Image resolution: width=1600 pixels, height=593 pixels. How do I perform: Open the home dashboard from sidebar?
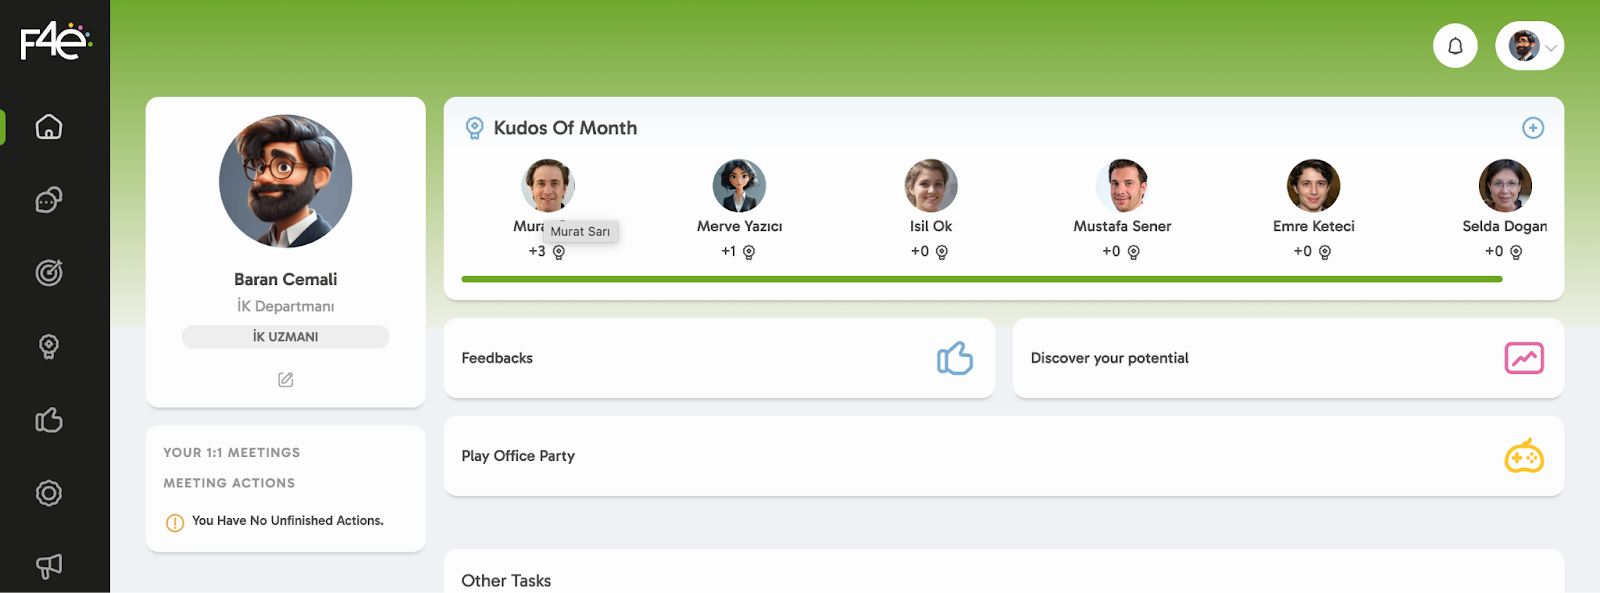pos(48,127)
